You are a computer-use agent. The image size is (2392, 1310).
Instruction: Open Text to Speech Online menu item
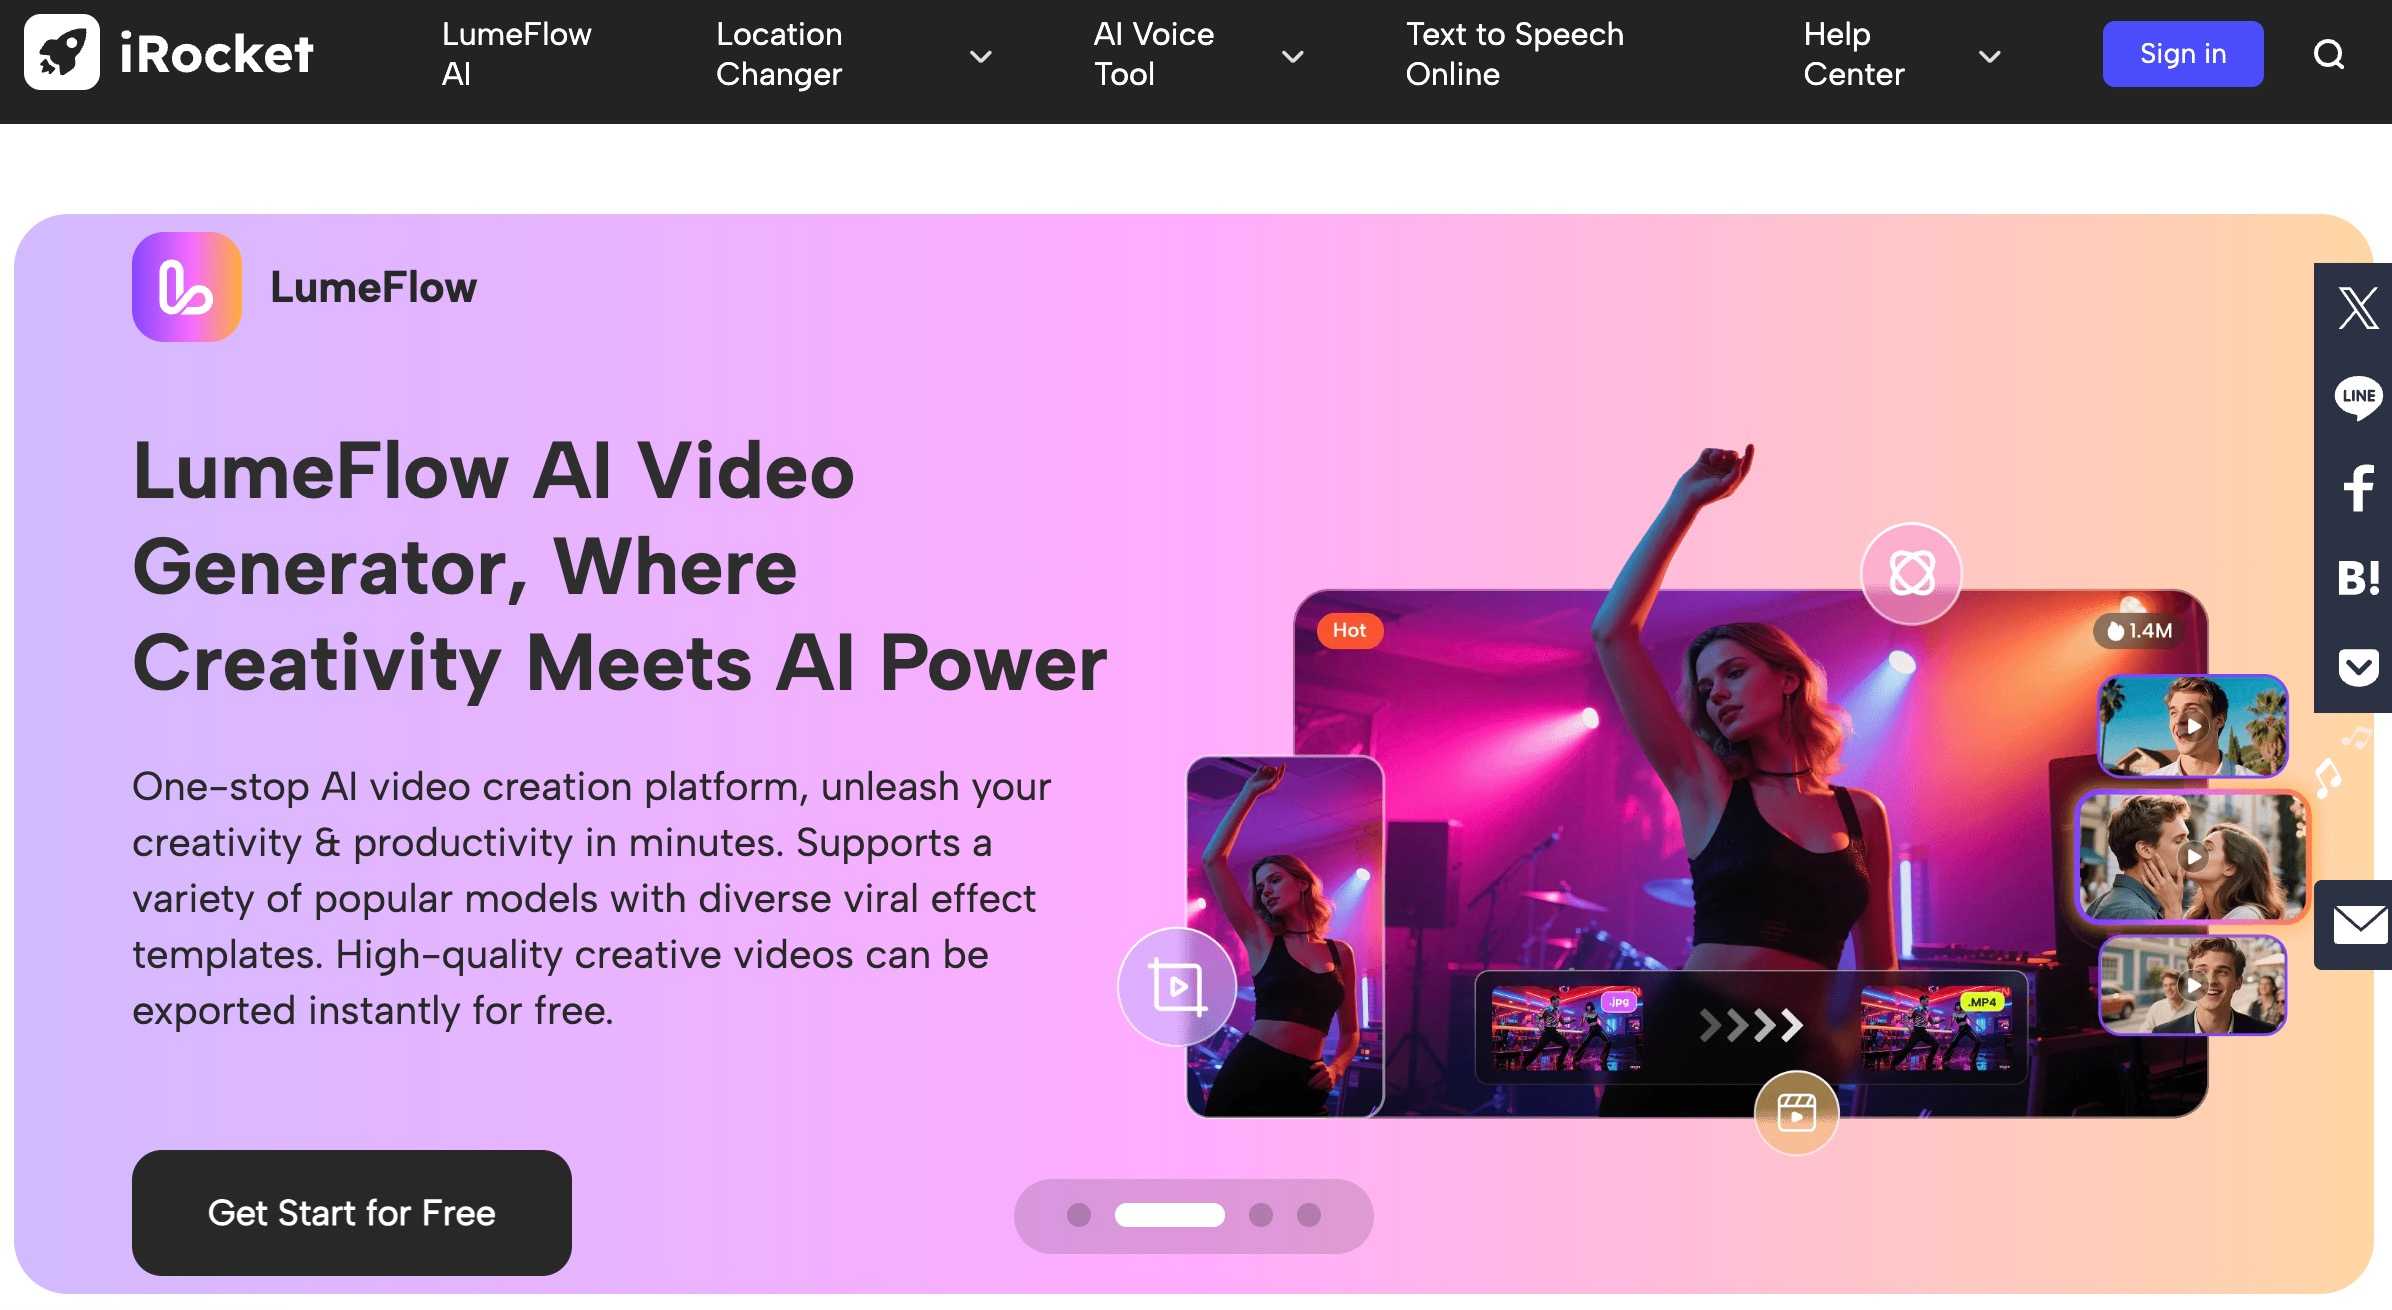pos(1514,54)
